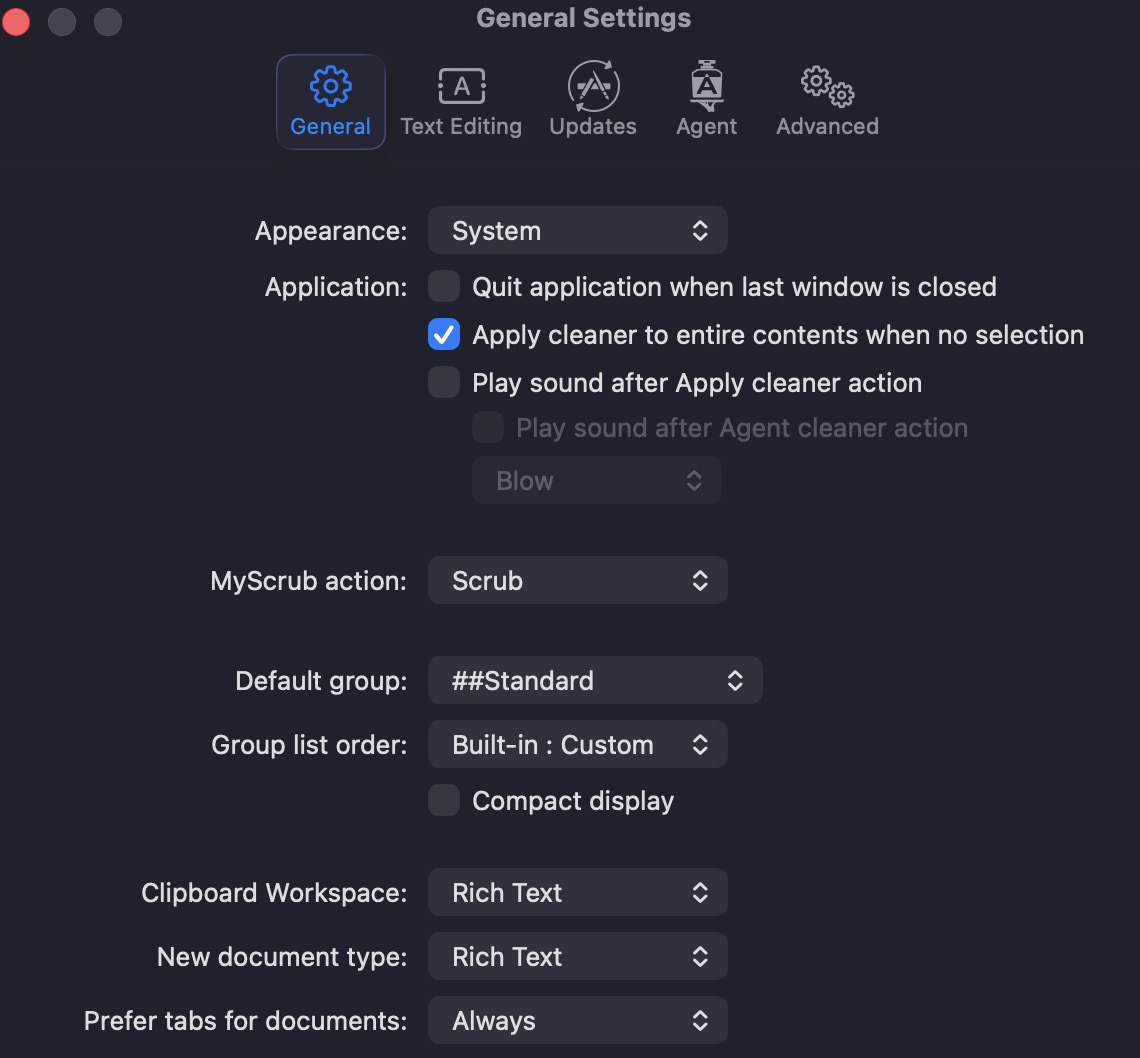The width and height of the screenshot is (1140, 1058).
Task: Switch to the Agent icon tab
Action: 706,102
